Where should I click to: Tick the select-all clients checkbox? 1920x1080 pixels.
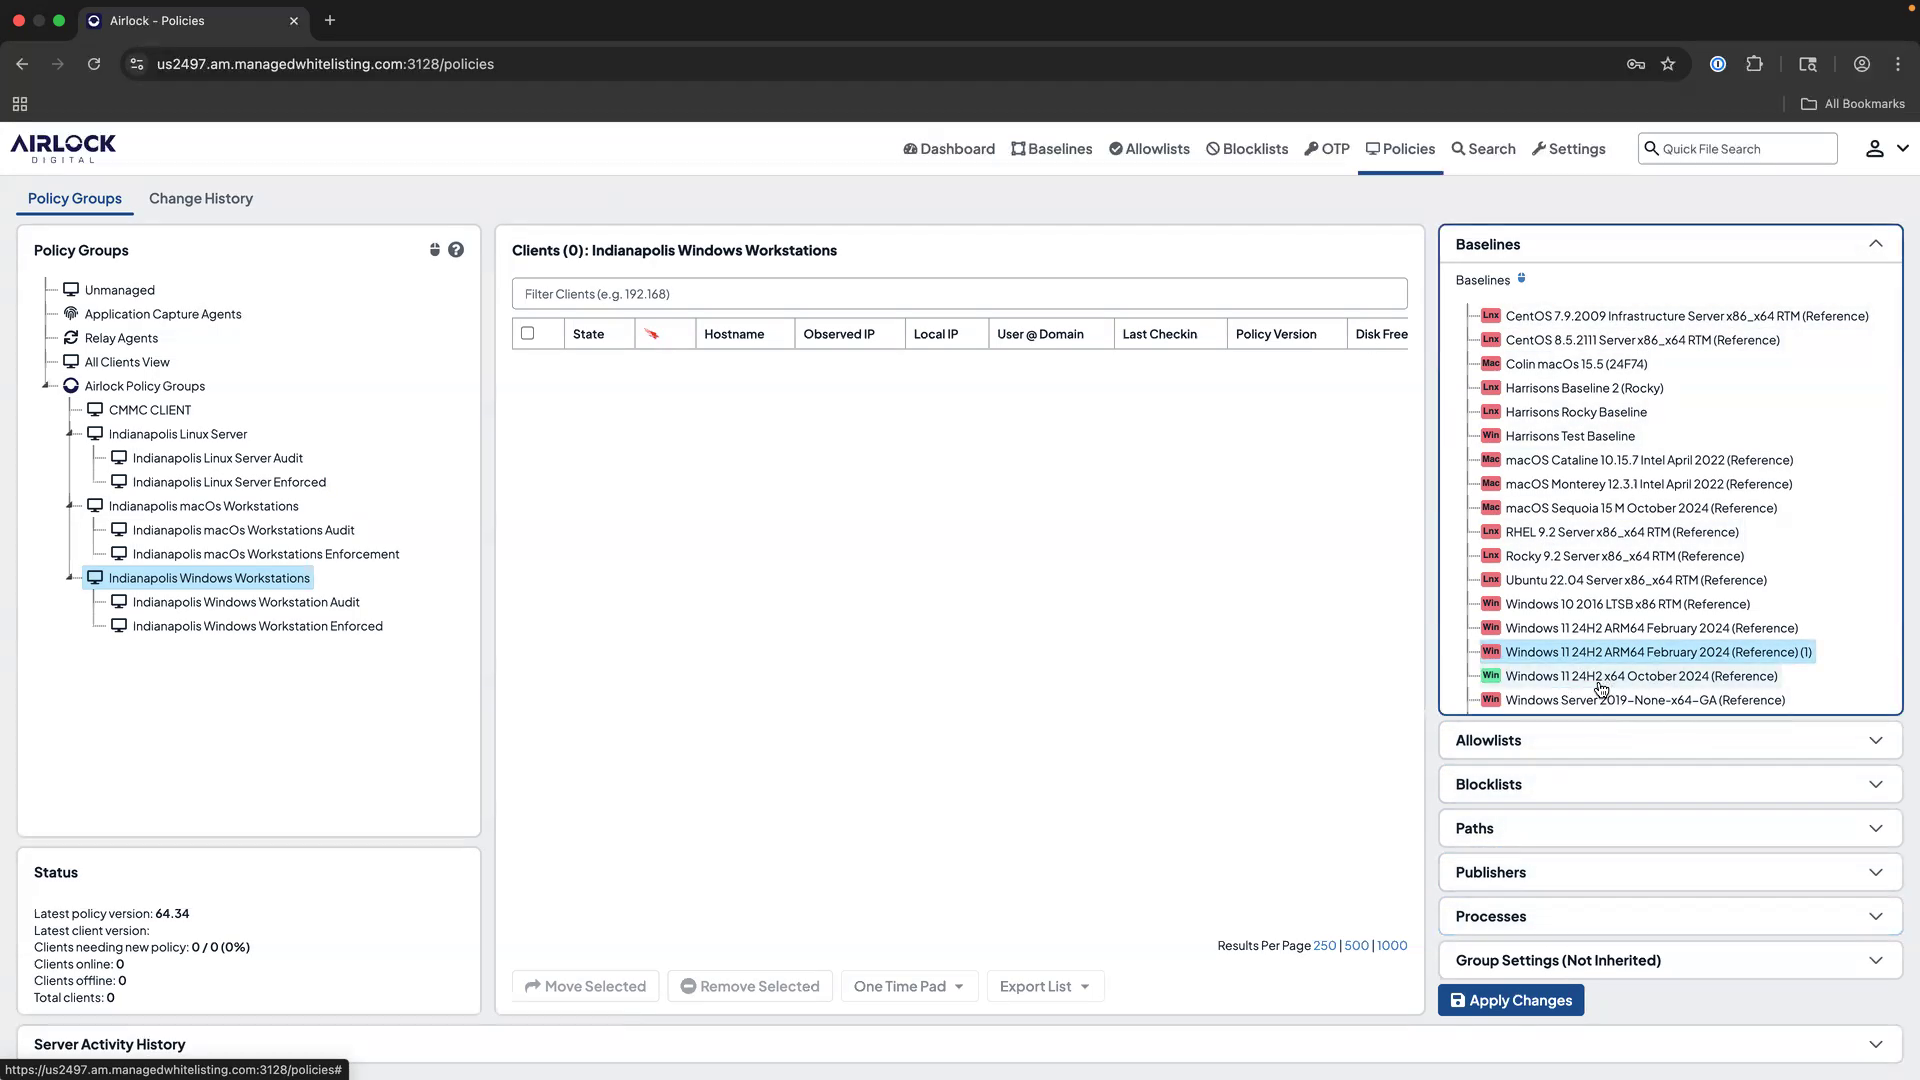[528, 333]
